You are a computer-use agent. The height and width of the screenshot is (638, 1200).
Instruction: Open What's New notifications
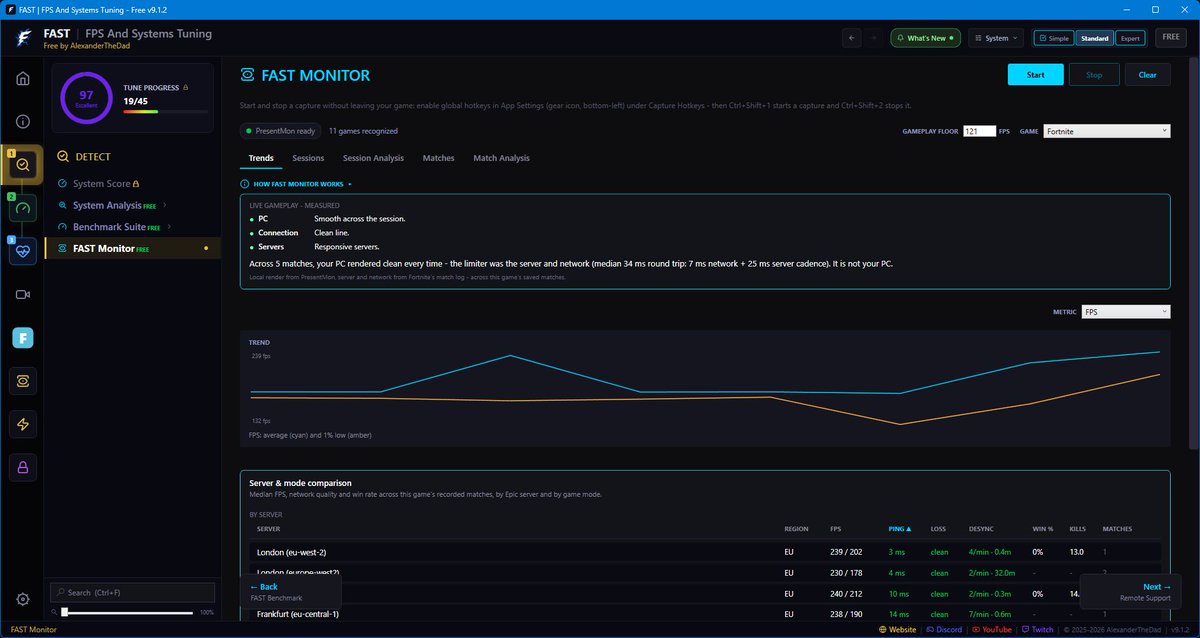click(925, 38)
